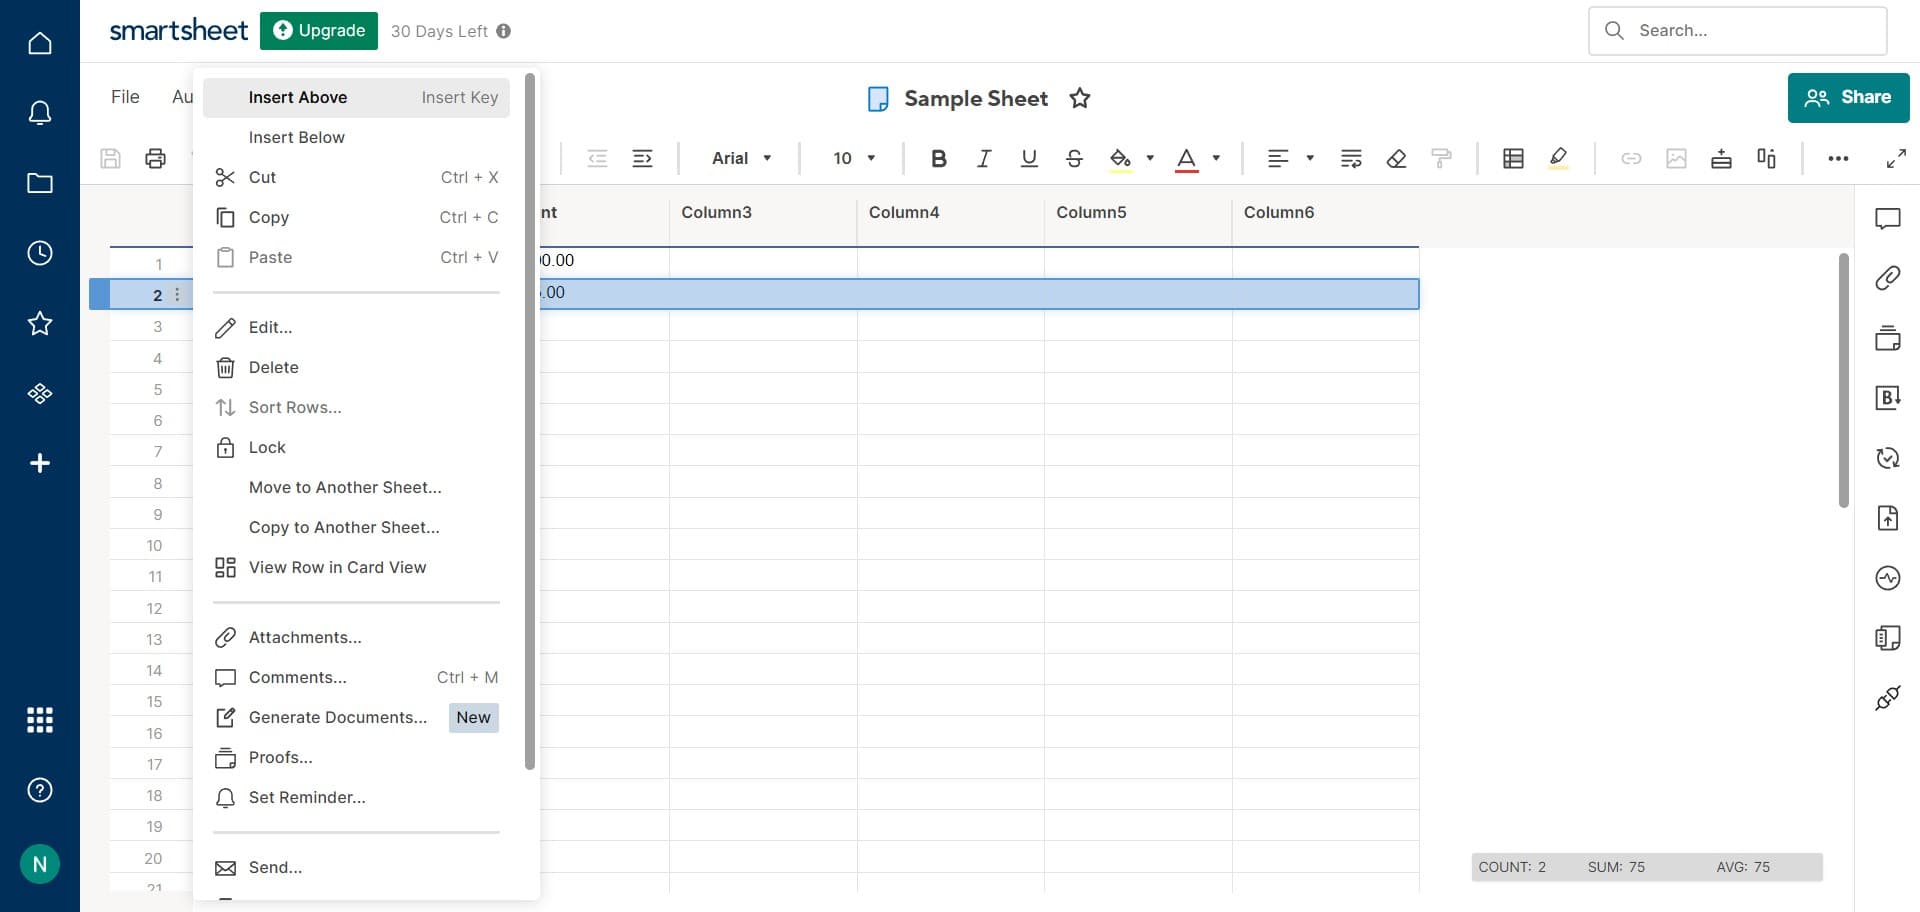Star the Sample Sheet as favorite
Screen dimensions: 1920x912
(x=1079, y=98)
